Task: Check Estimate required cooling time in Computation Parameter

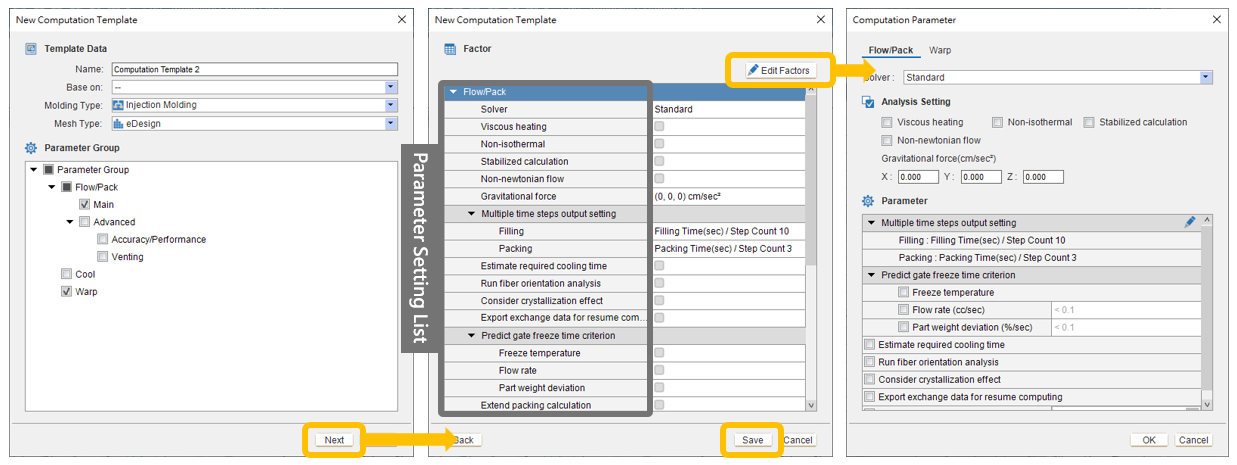Action: pyautogui.click(x=869, y=345)
